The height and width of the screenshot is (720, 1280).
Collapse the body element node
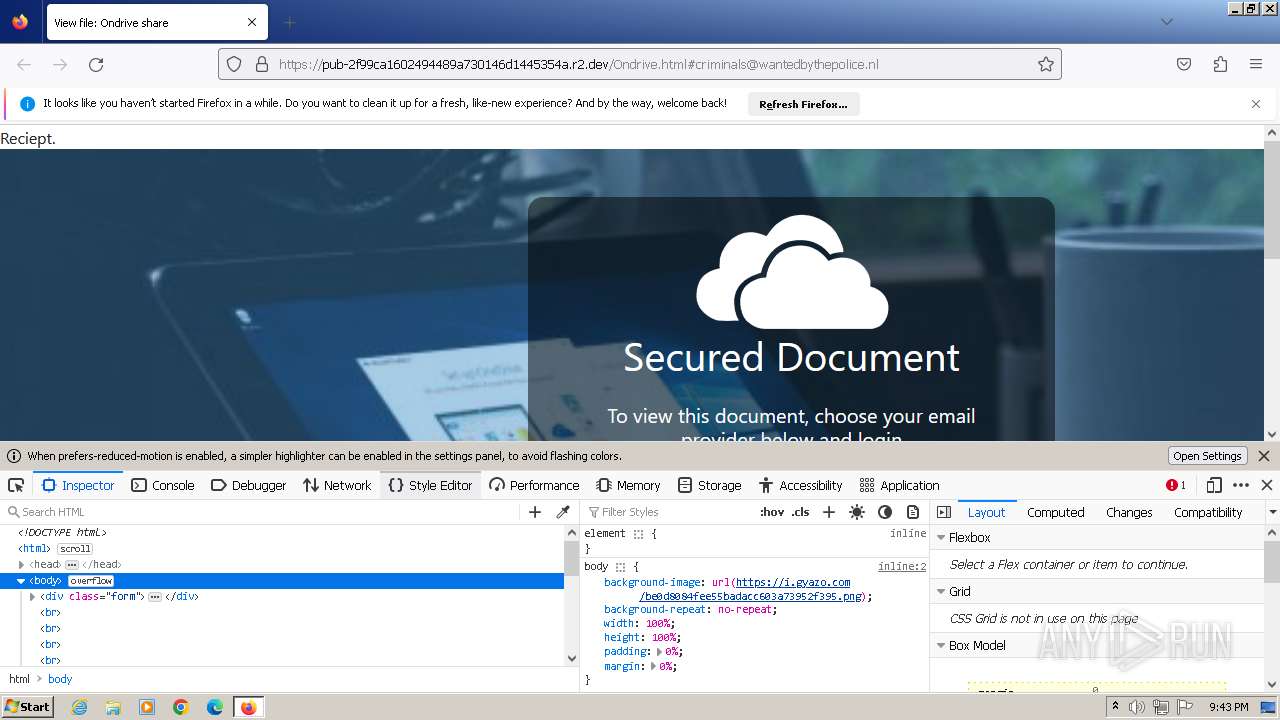(x=21, y=581)
